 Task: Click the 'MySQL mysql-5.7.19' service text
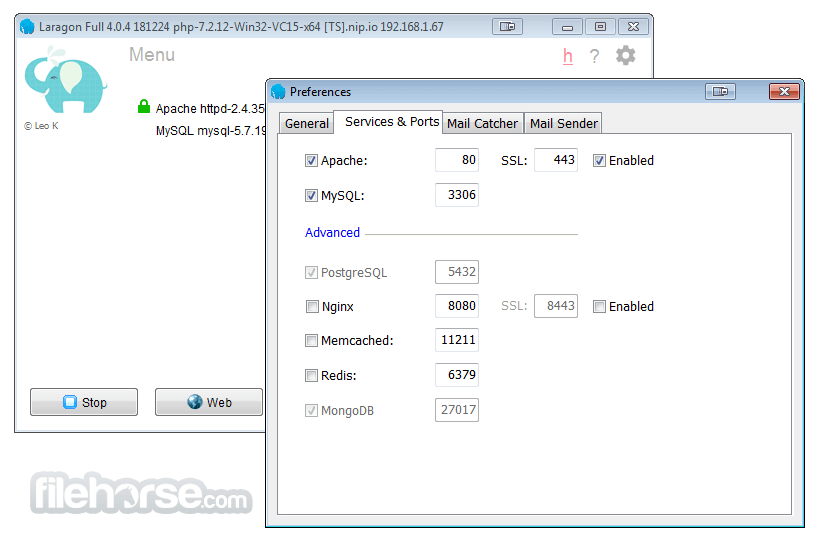click(x=210, y=131)
